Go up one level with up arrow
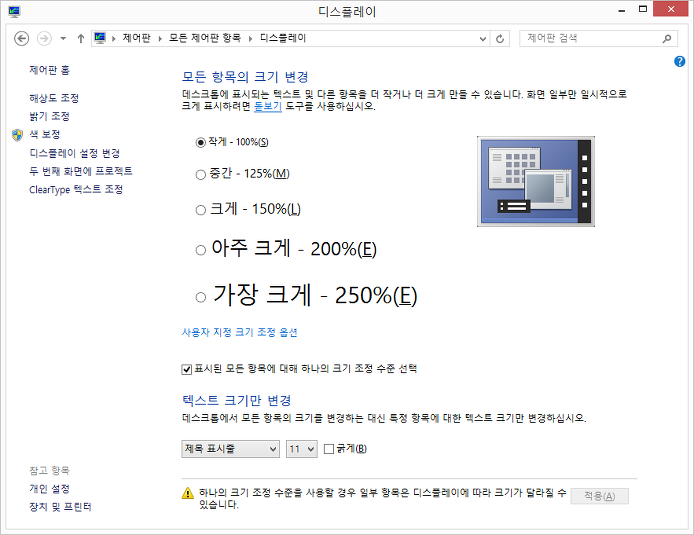This screenshot has width=694, height=535. click(x=81, y=38)
